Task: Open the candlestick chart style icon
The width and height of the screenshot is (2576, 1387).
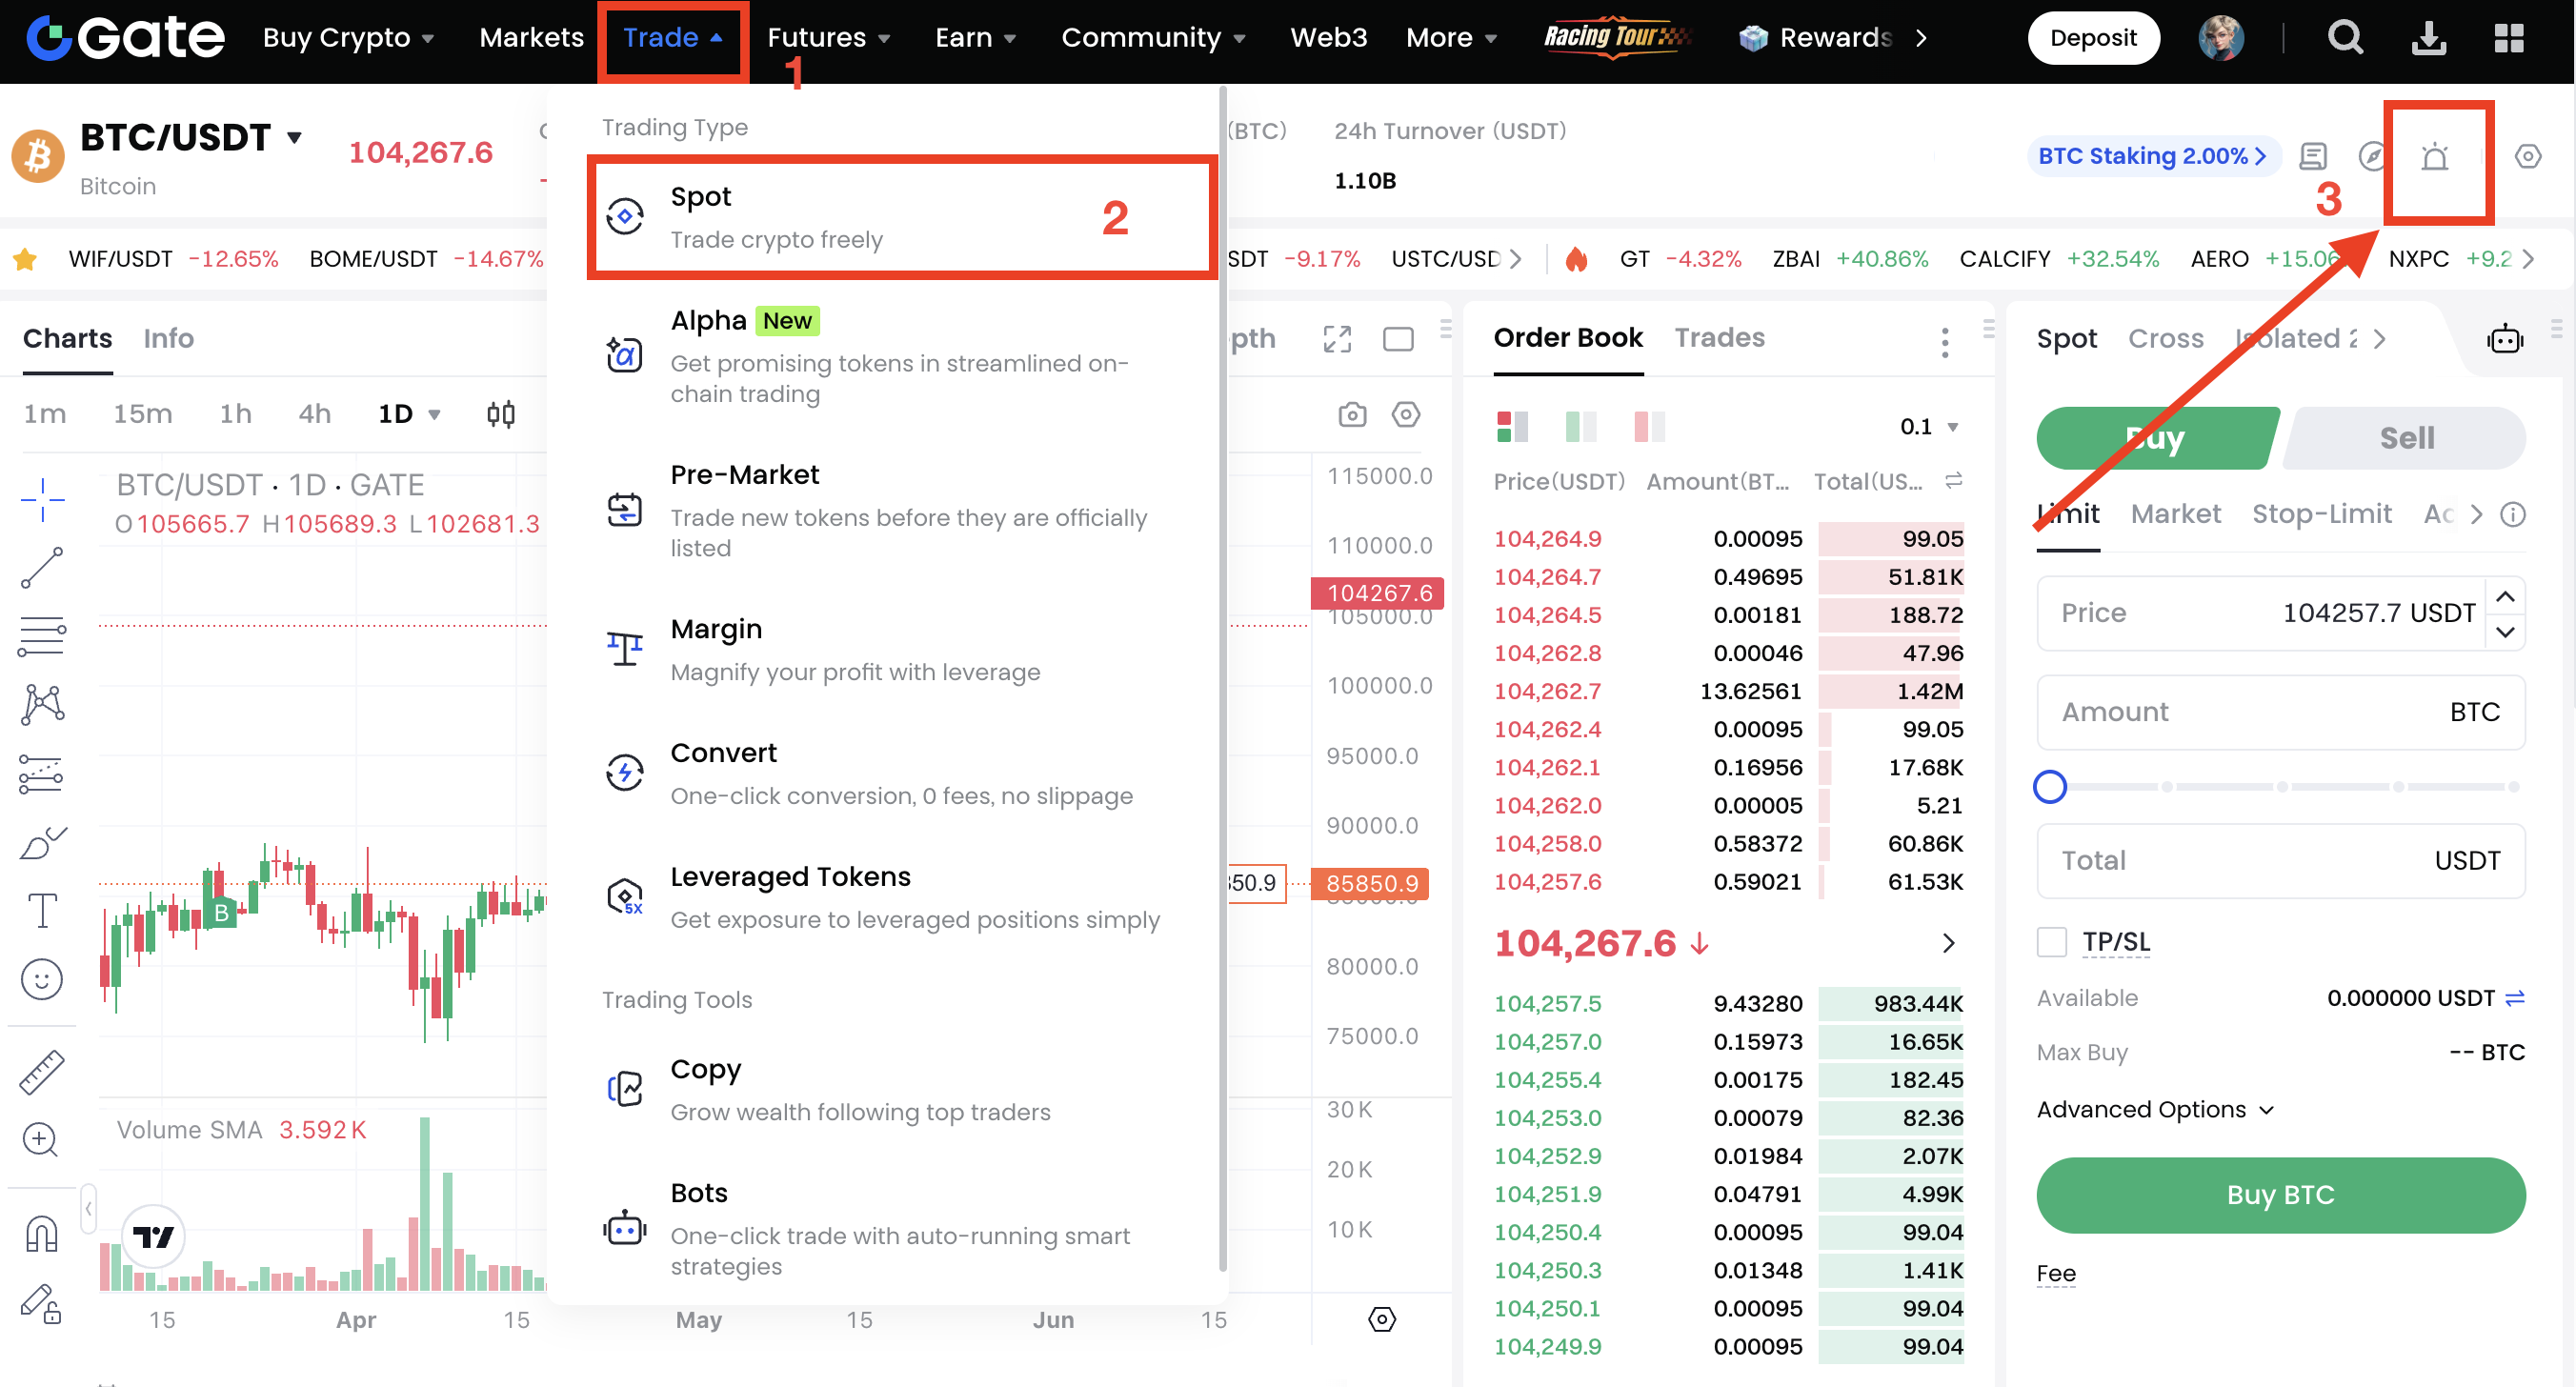Action: tap(501, 414)
